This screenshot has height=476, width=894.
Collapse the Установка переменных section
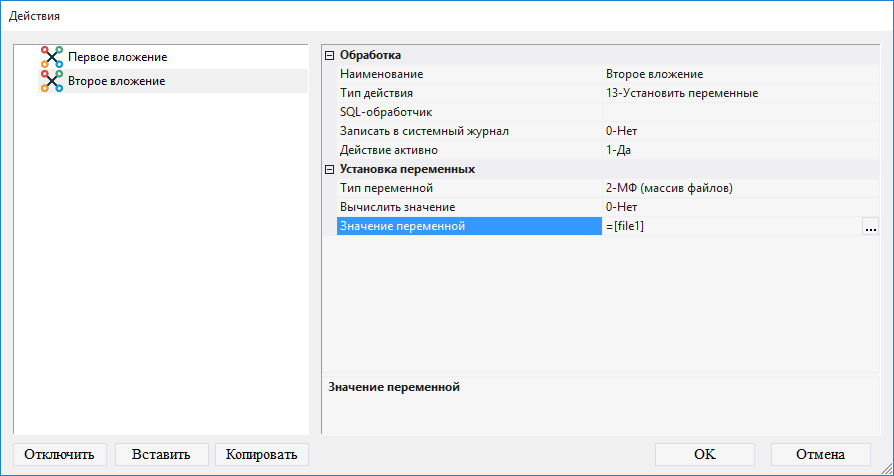(x=330, y=169)
